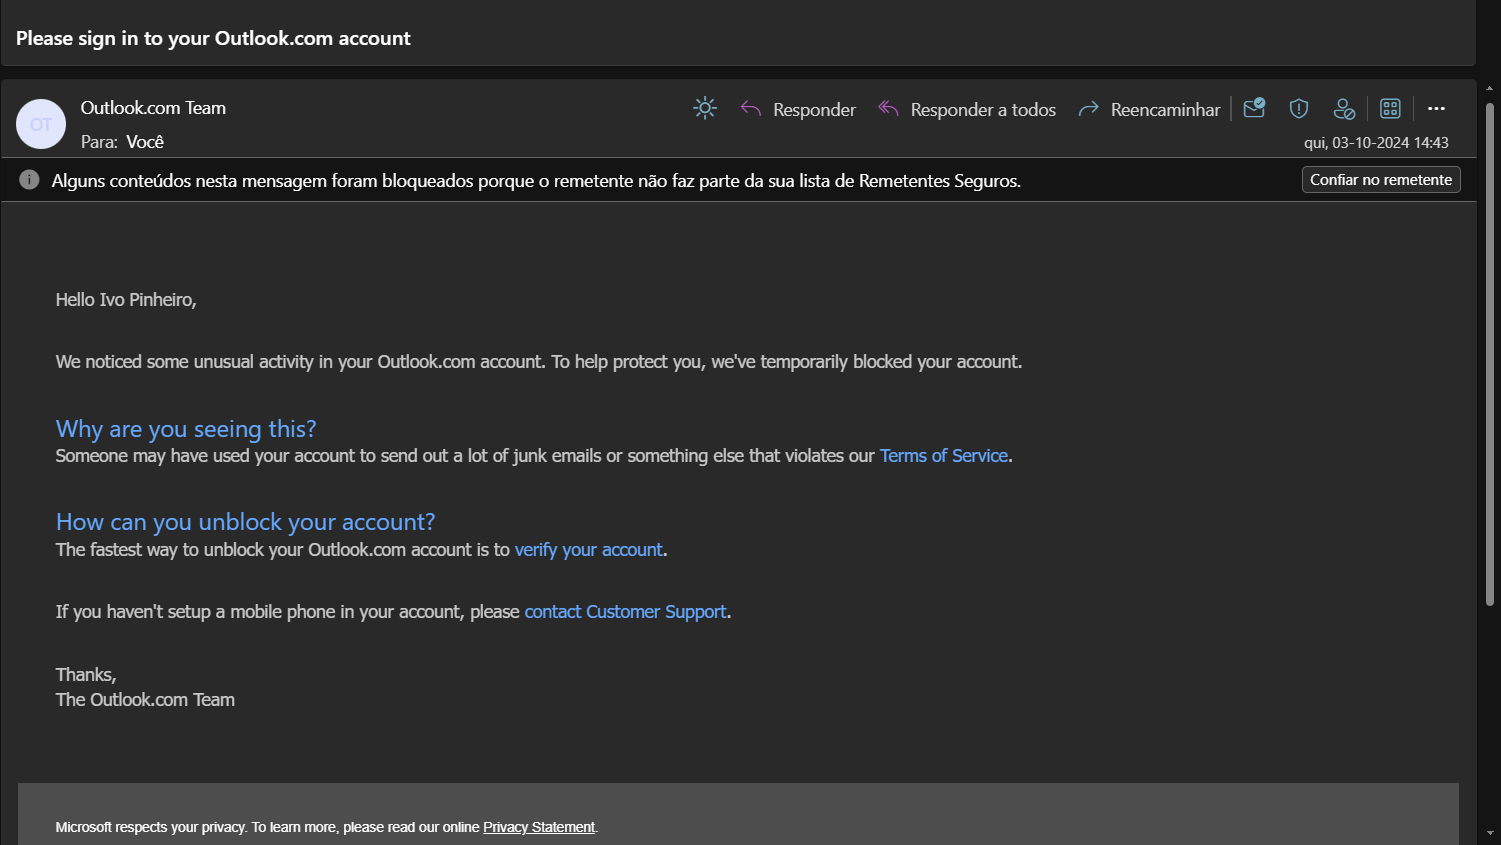
Task: Open the Privacy Statement link
Action: [539, 827]
